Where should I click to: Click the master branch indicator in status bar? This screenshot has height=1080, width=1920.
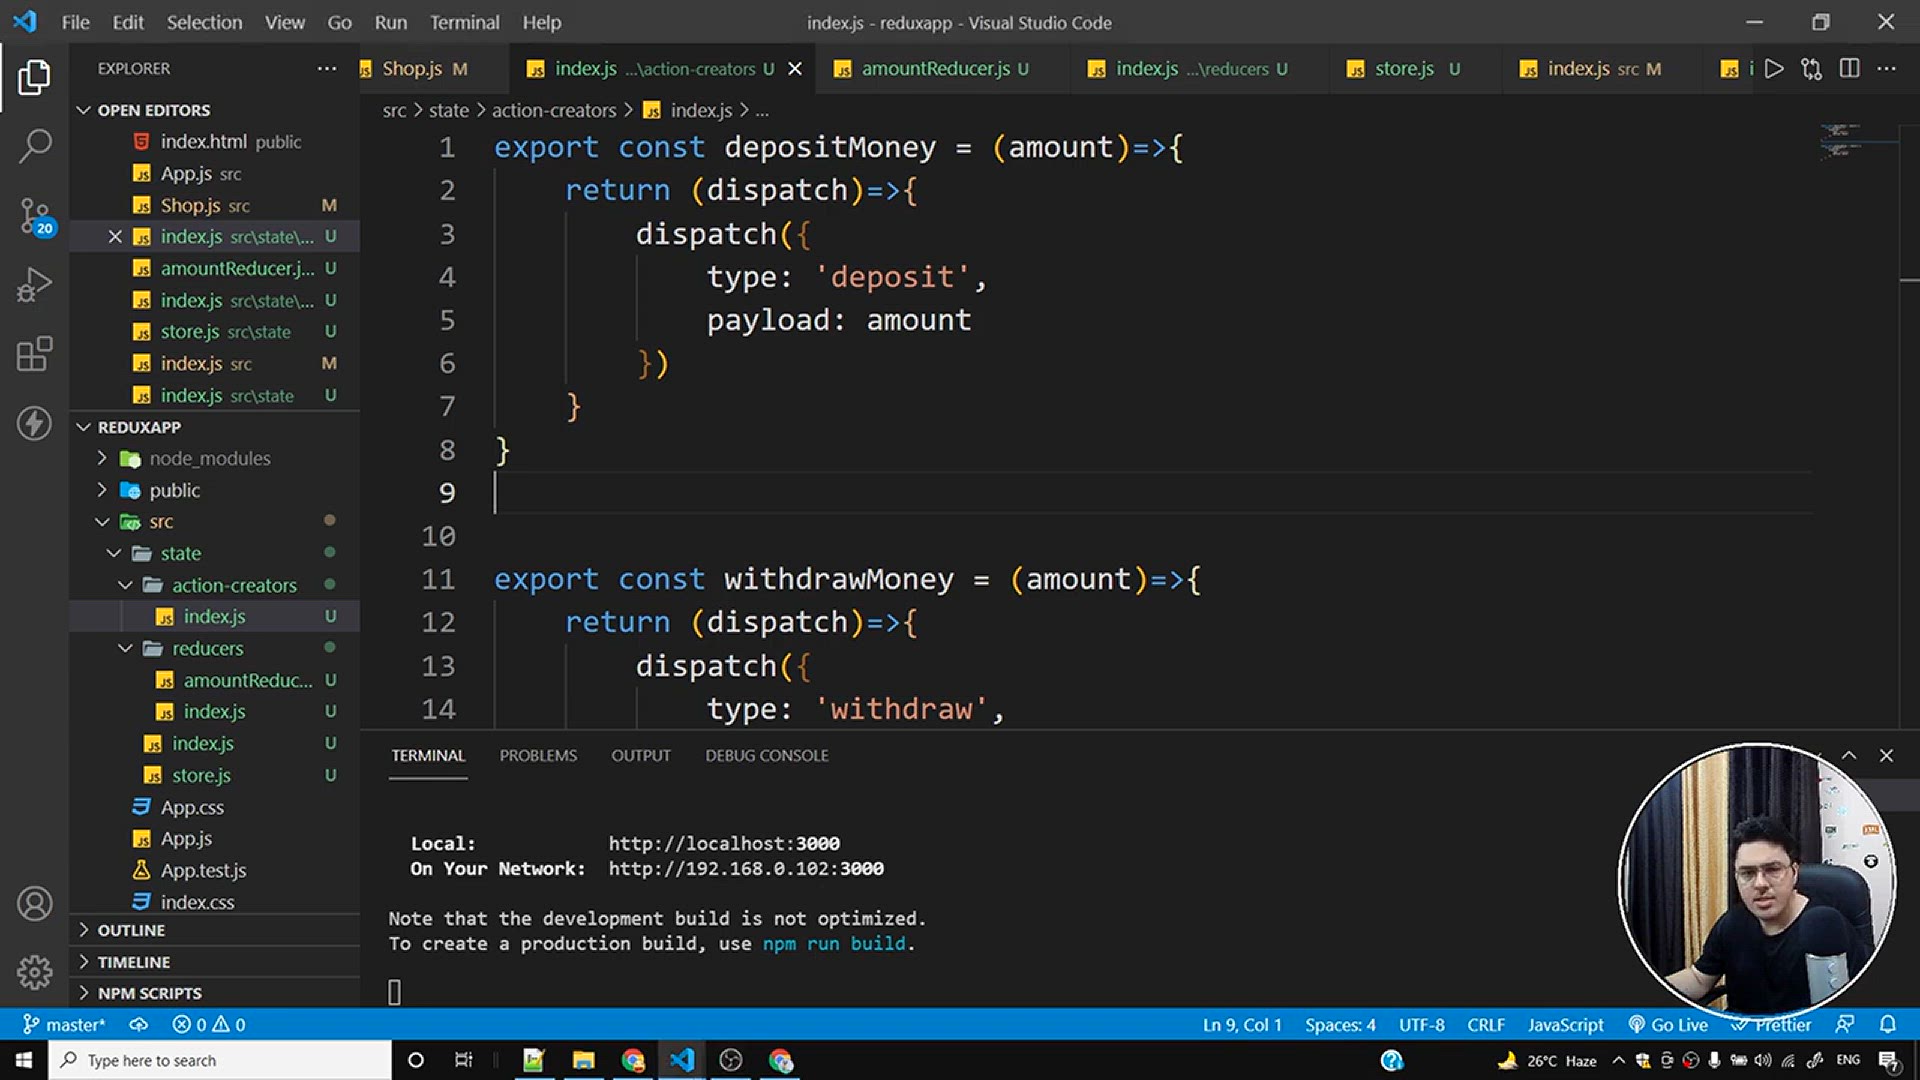click(64, 1024)
